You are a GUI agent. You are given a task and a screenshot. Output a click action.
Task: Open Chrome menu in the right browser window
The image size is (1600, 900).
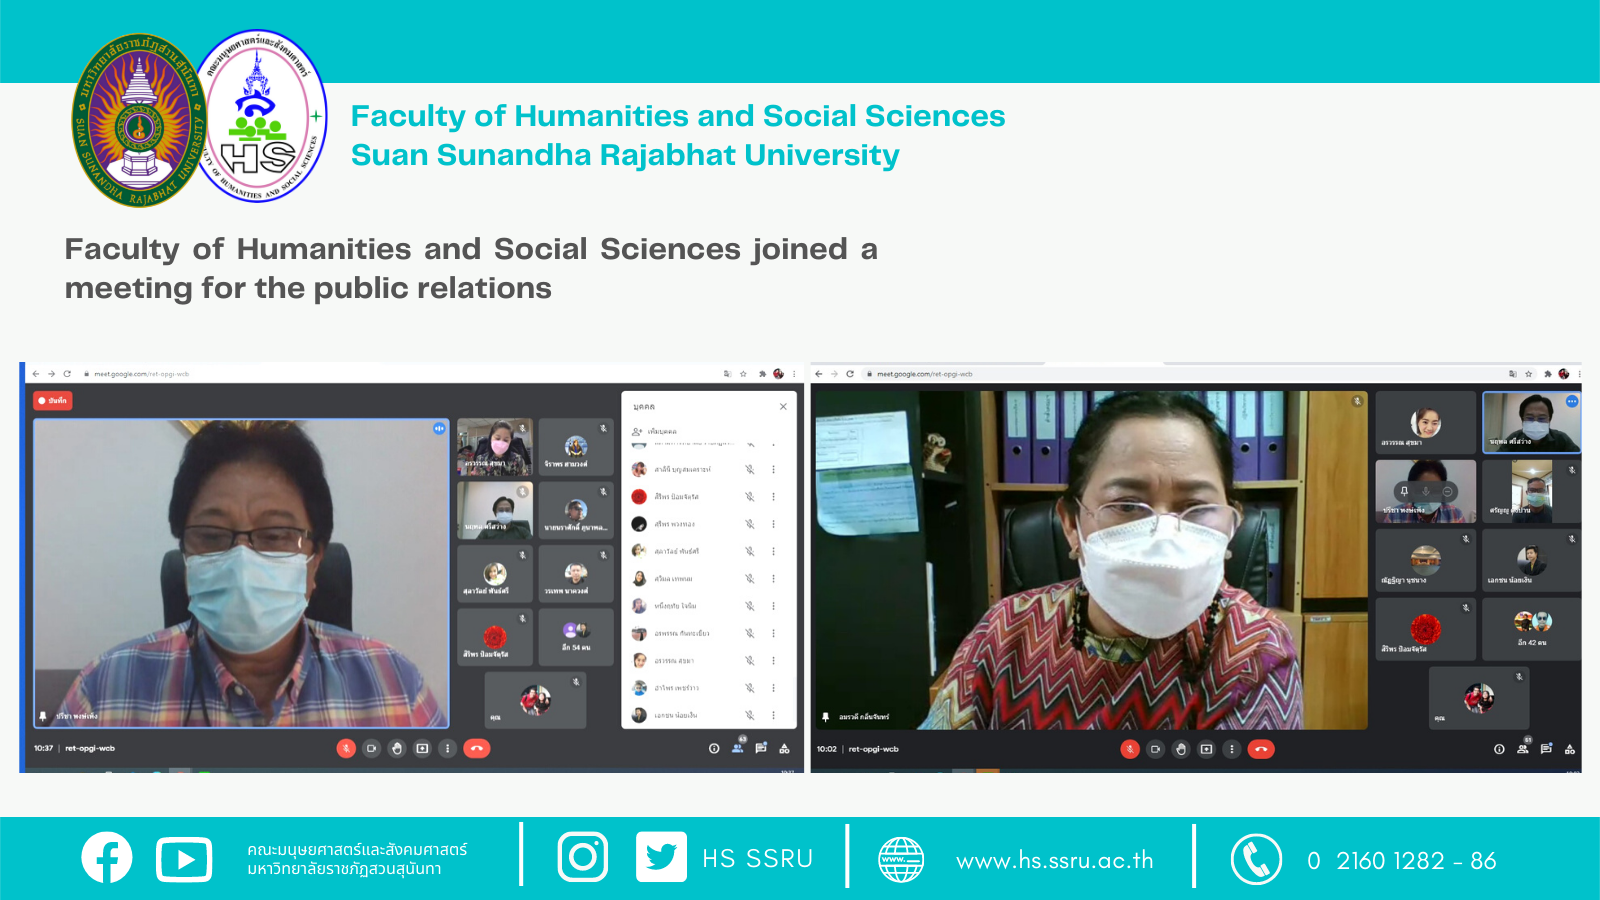click(1579, 374)
